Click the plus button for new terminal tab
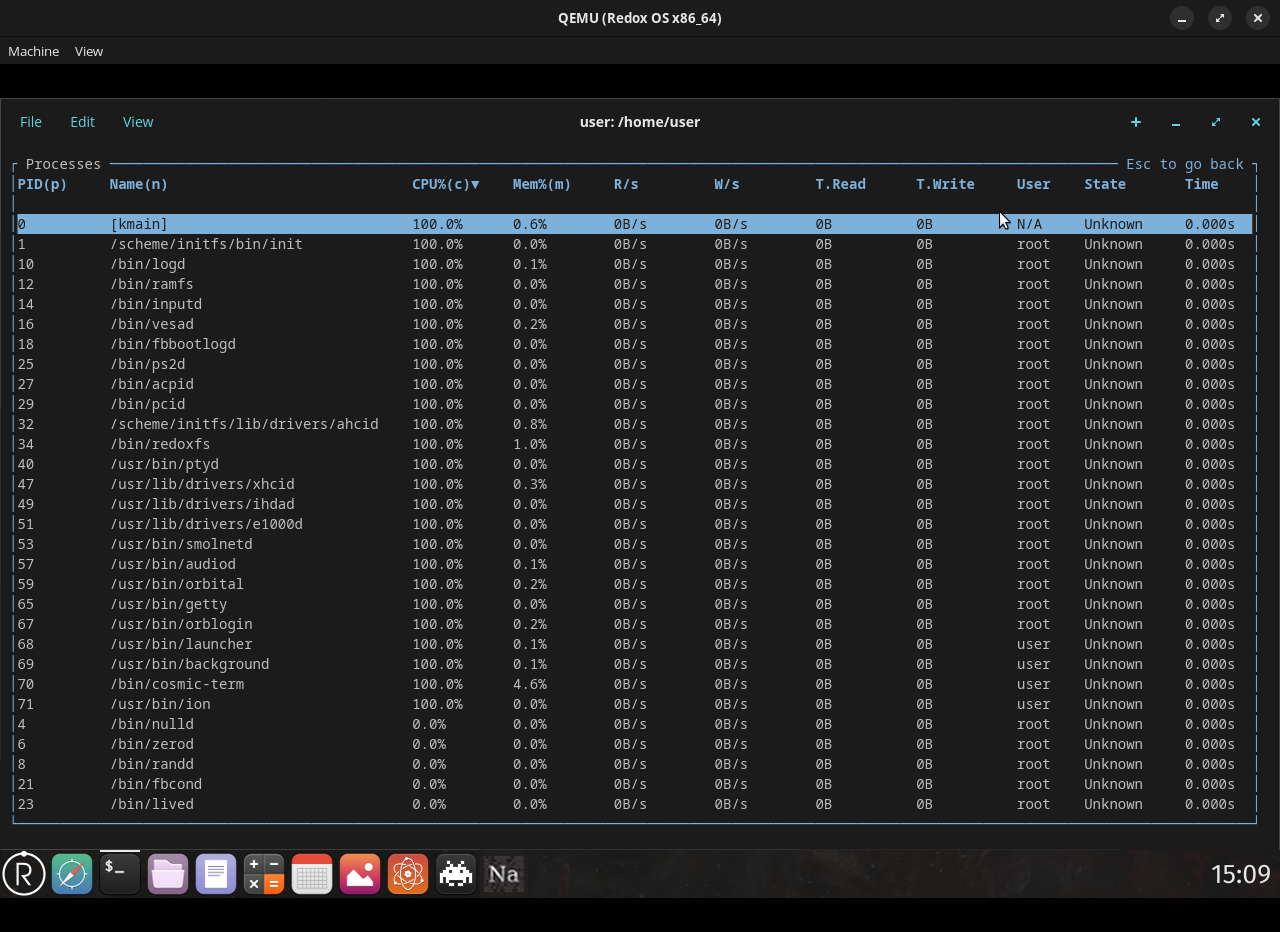Viewport: 1280px width, 932px height. (1135, 122)
